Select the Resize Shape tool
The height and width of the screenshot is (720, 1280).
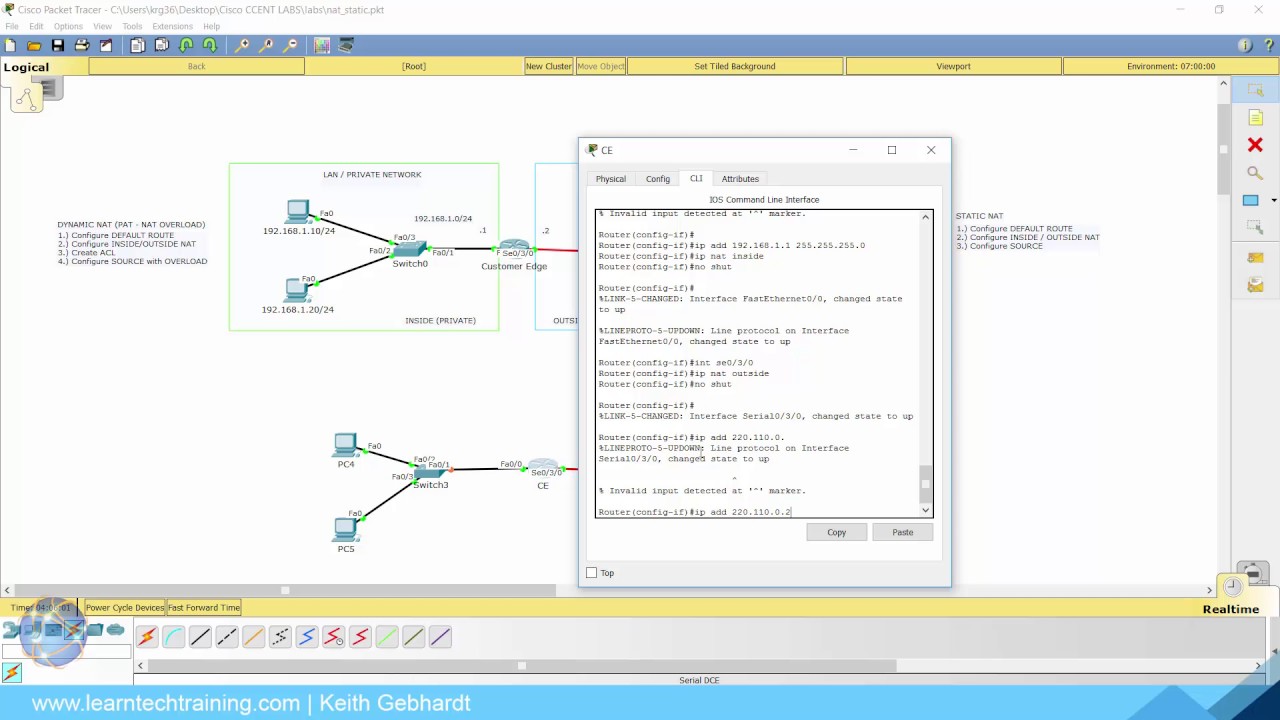click(x=1255, y=228)
